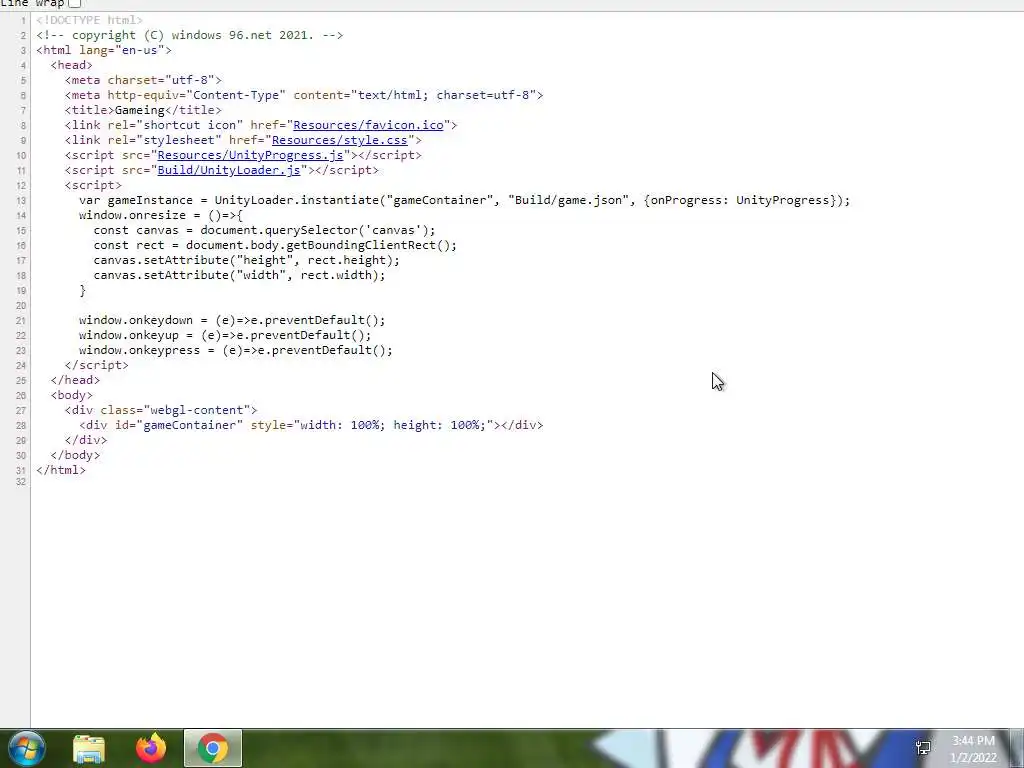Click the gameContainer div line

pos(311,425)
